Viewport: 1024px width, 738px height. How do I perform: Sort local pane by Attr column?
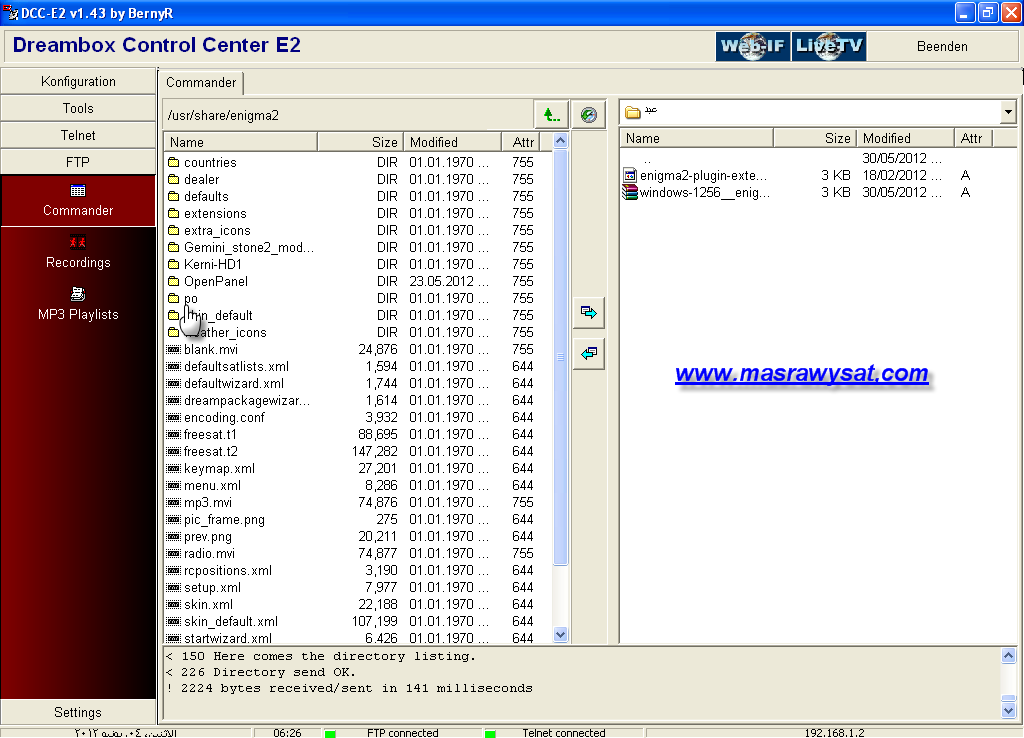(973, 138)
